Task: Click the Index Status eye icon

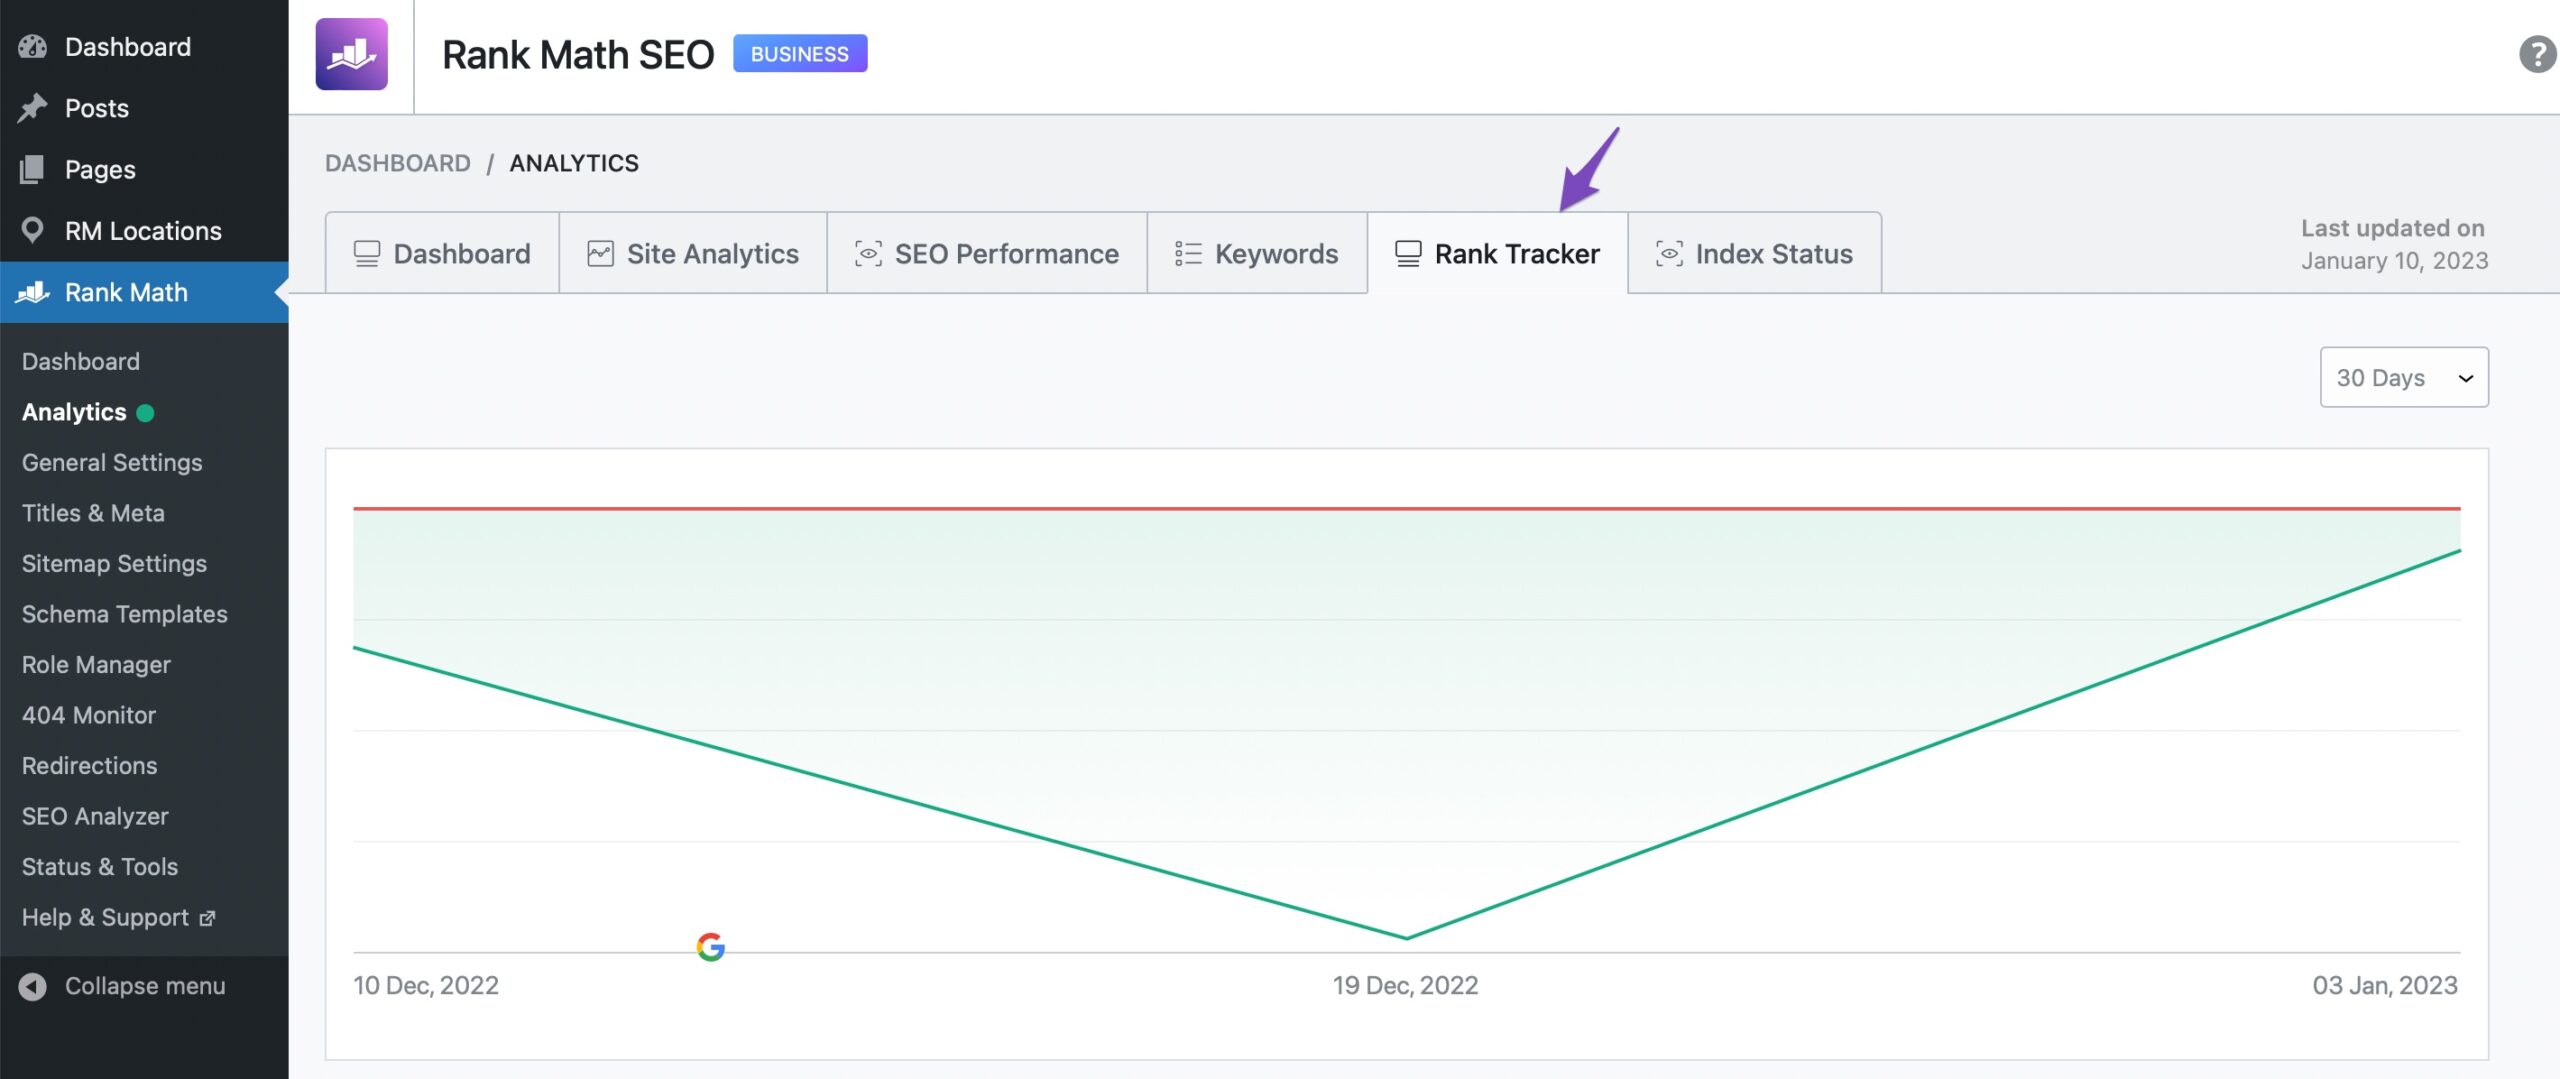Action: [x=1668, y=253]
